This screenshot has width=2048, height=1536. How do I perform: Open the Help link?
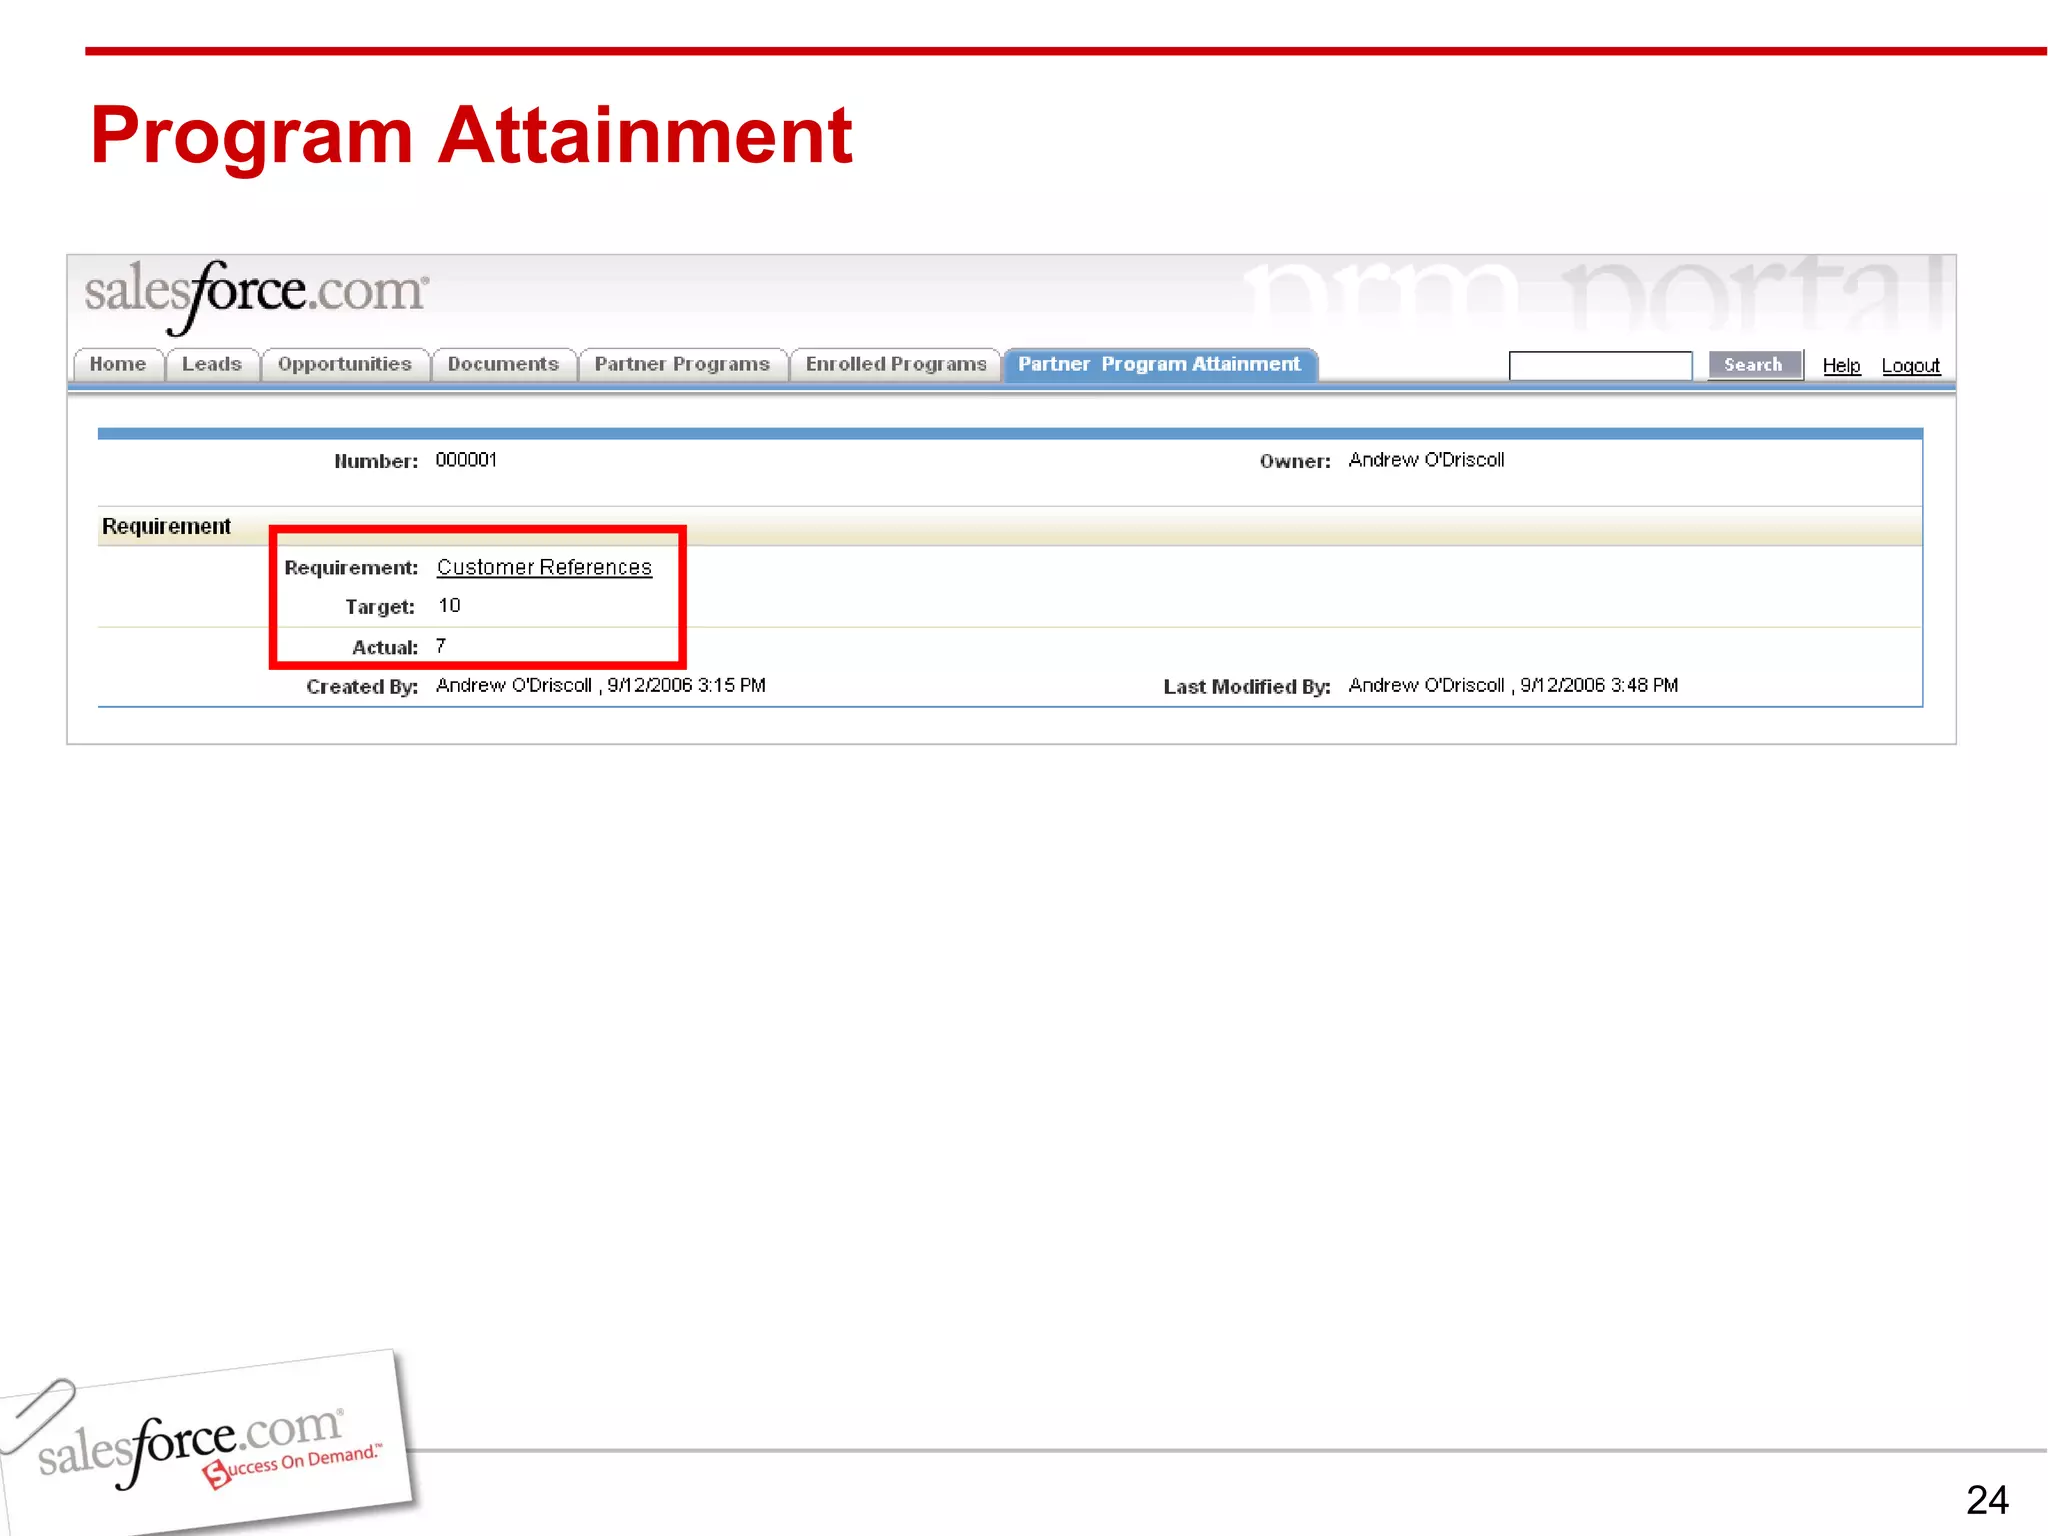(x=1841, y=366)
